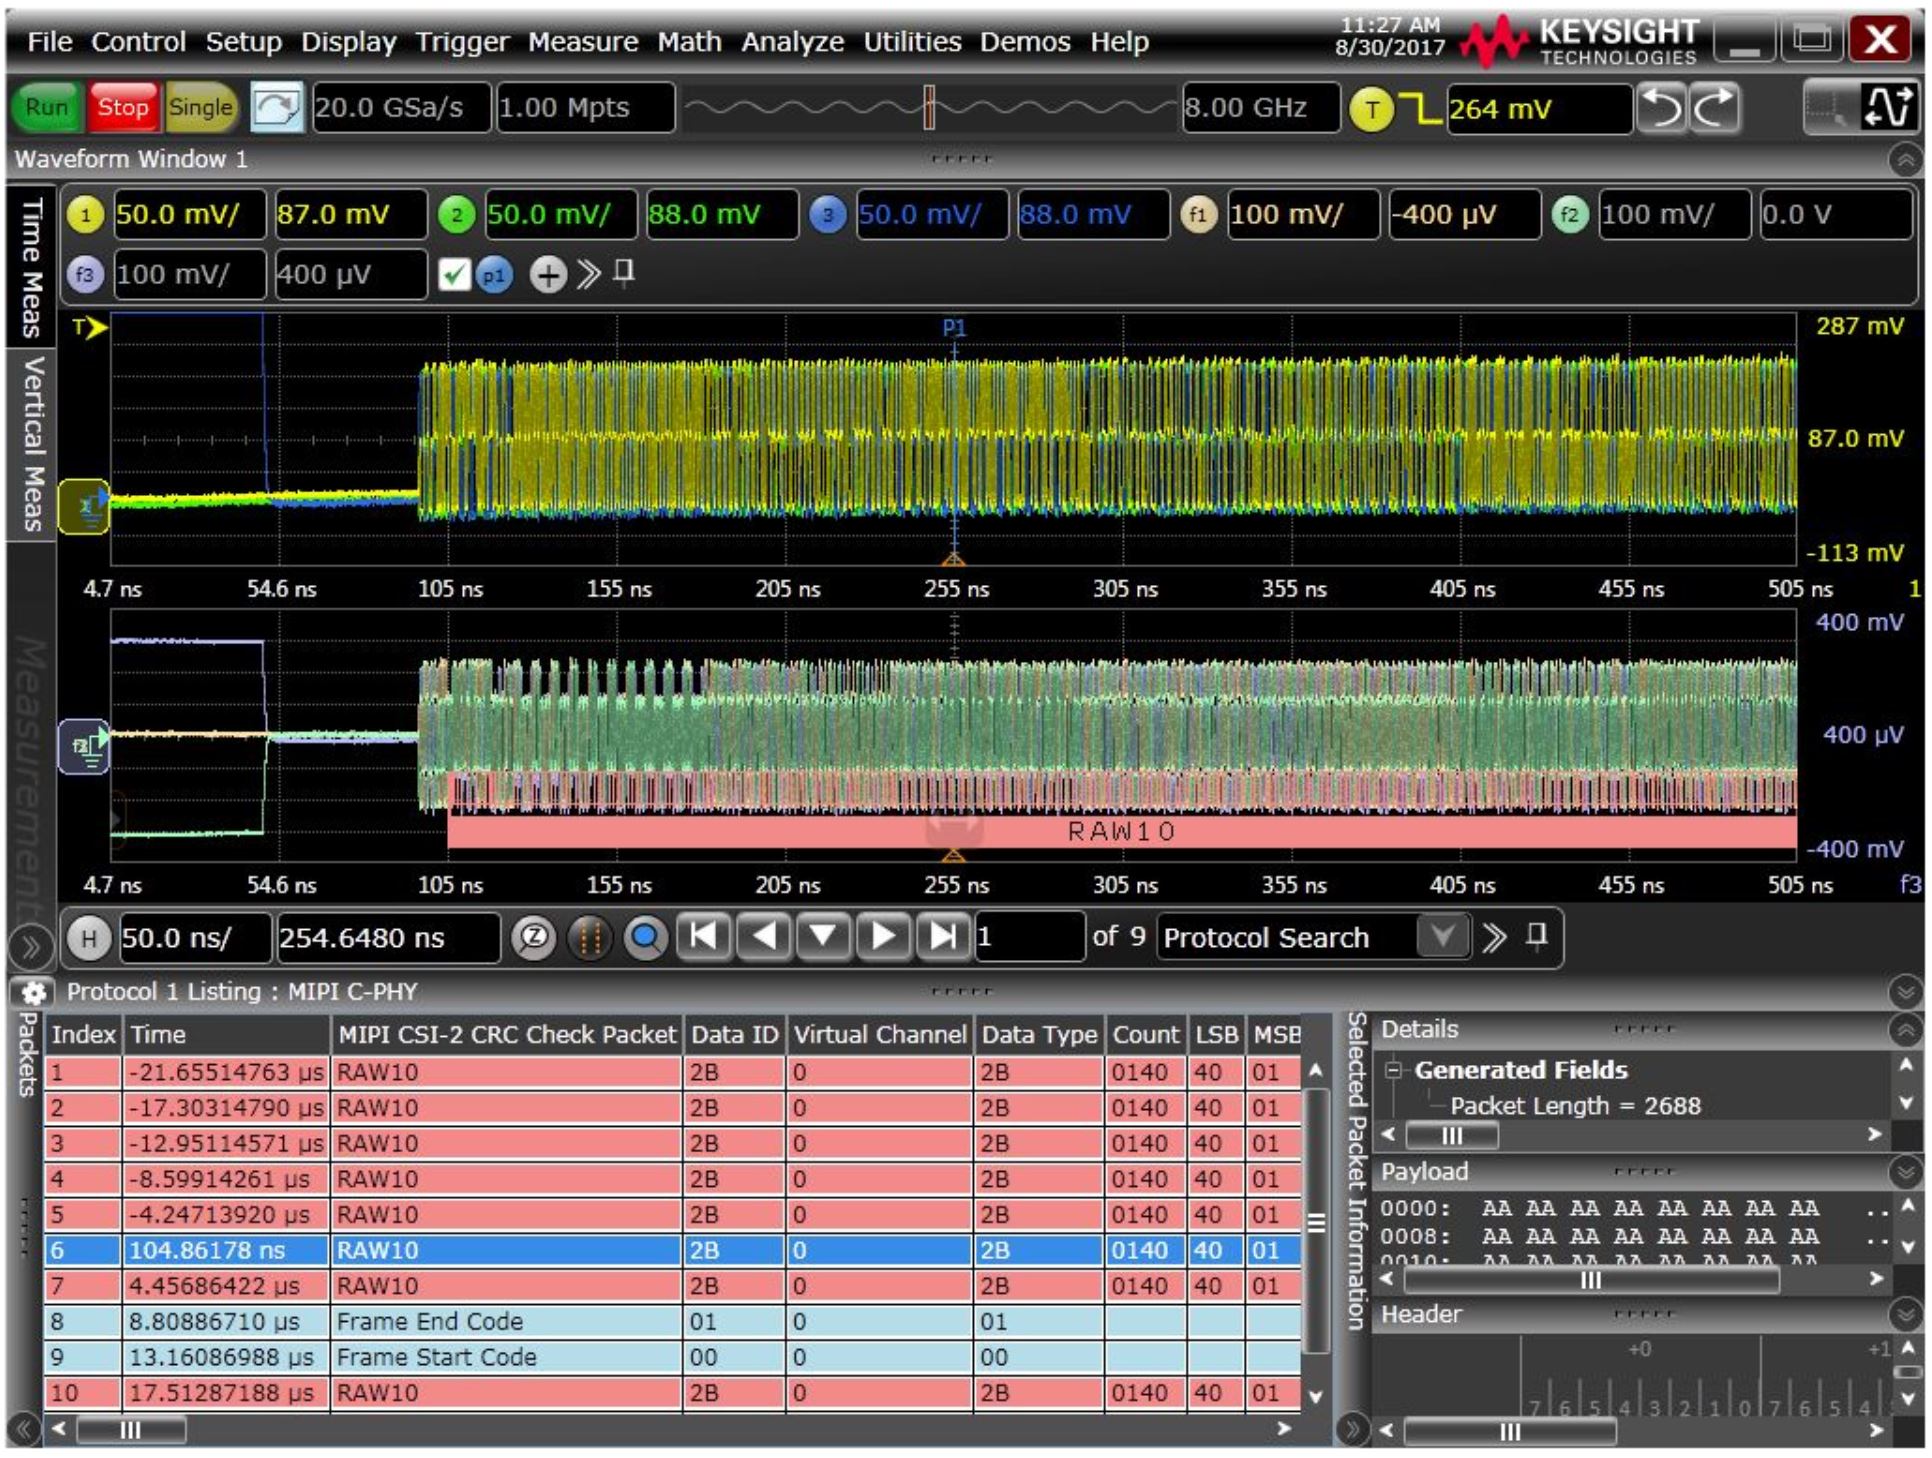Click the zoom Z icon in horizontal bar
1932x1458 pixels.
(x=534, y=938)
